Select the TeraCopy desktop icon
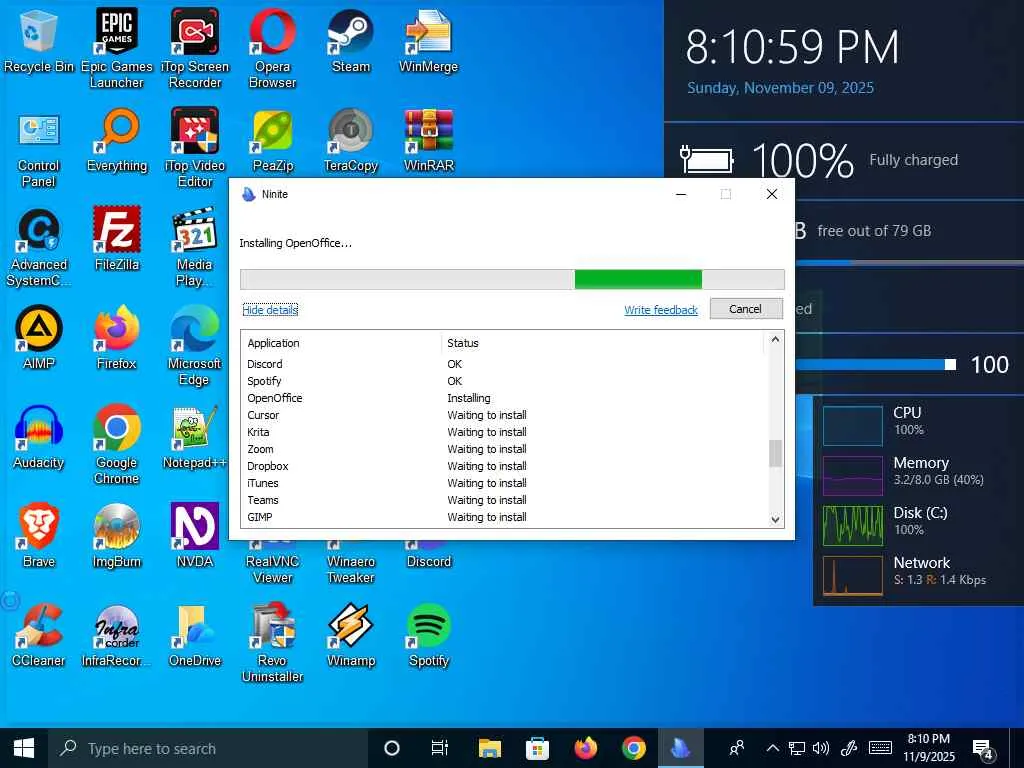The height and width of the screenshot is (768, 1024). click(x=351, y=140)
